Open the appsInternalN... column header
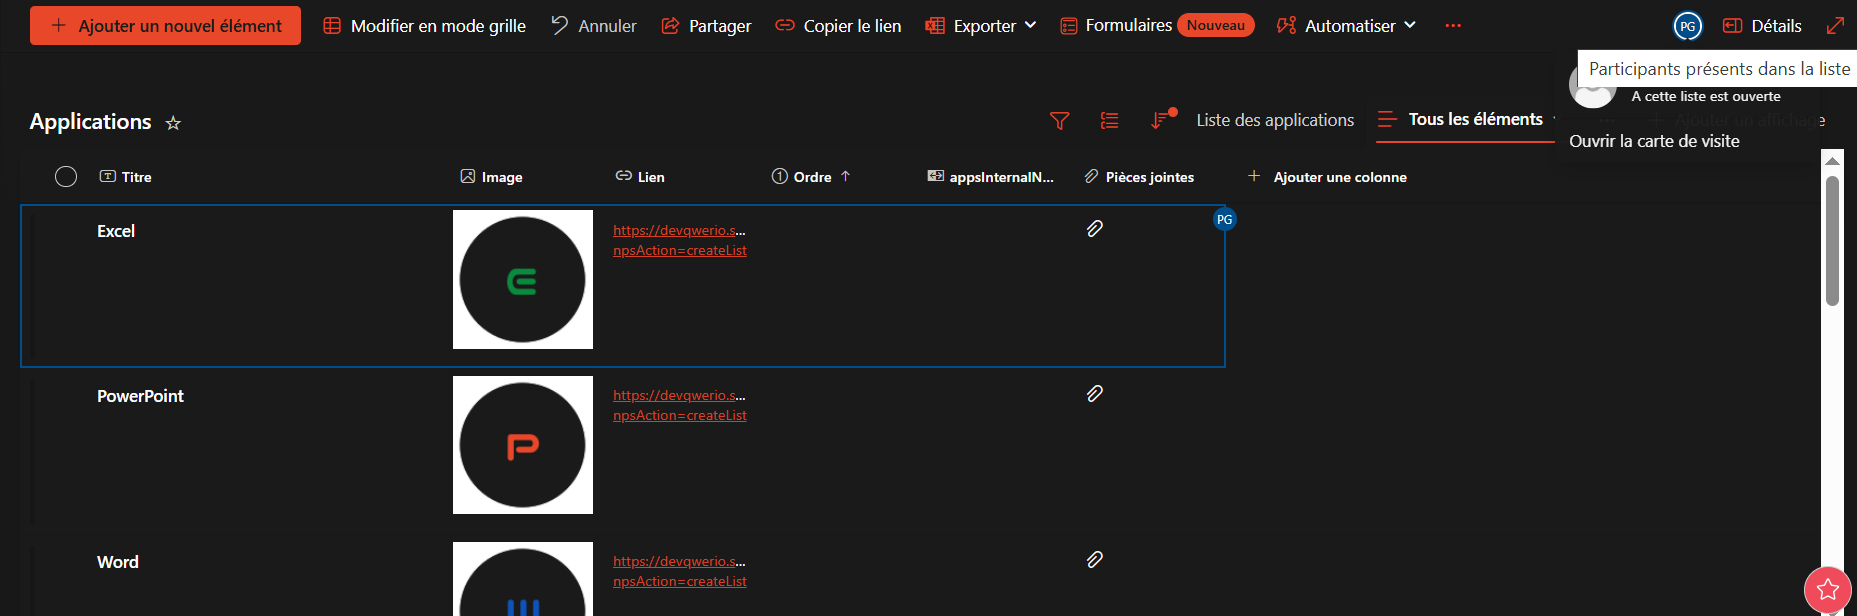This screenshot has height=616, width=1857. 990,177
